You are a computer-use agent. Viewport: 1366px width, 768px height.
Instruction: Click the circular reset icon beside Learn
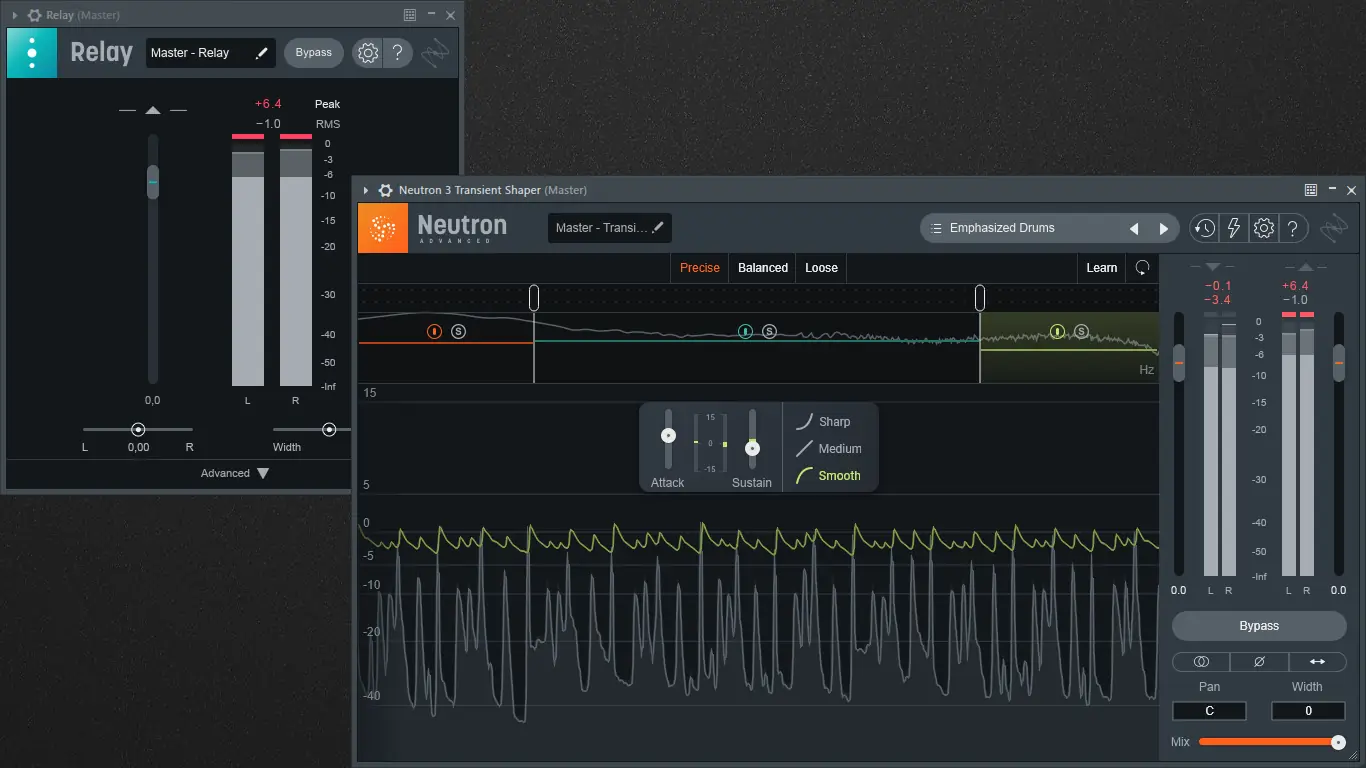(x=1143, y=268)
